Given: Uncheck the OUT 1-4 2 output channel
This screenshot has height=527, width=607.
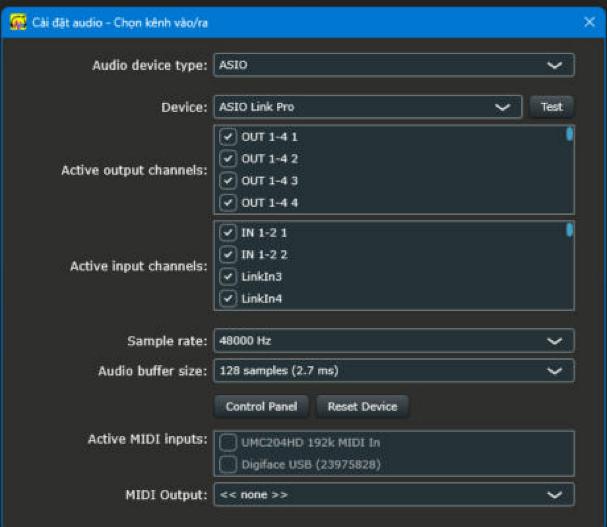Looking at the screenshot, I should pyautogui.click(x=228, y=159).
